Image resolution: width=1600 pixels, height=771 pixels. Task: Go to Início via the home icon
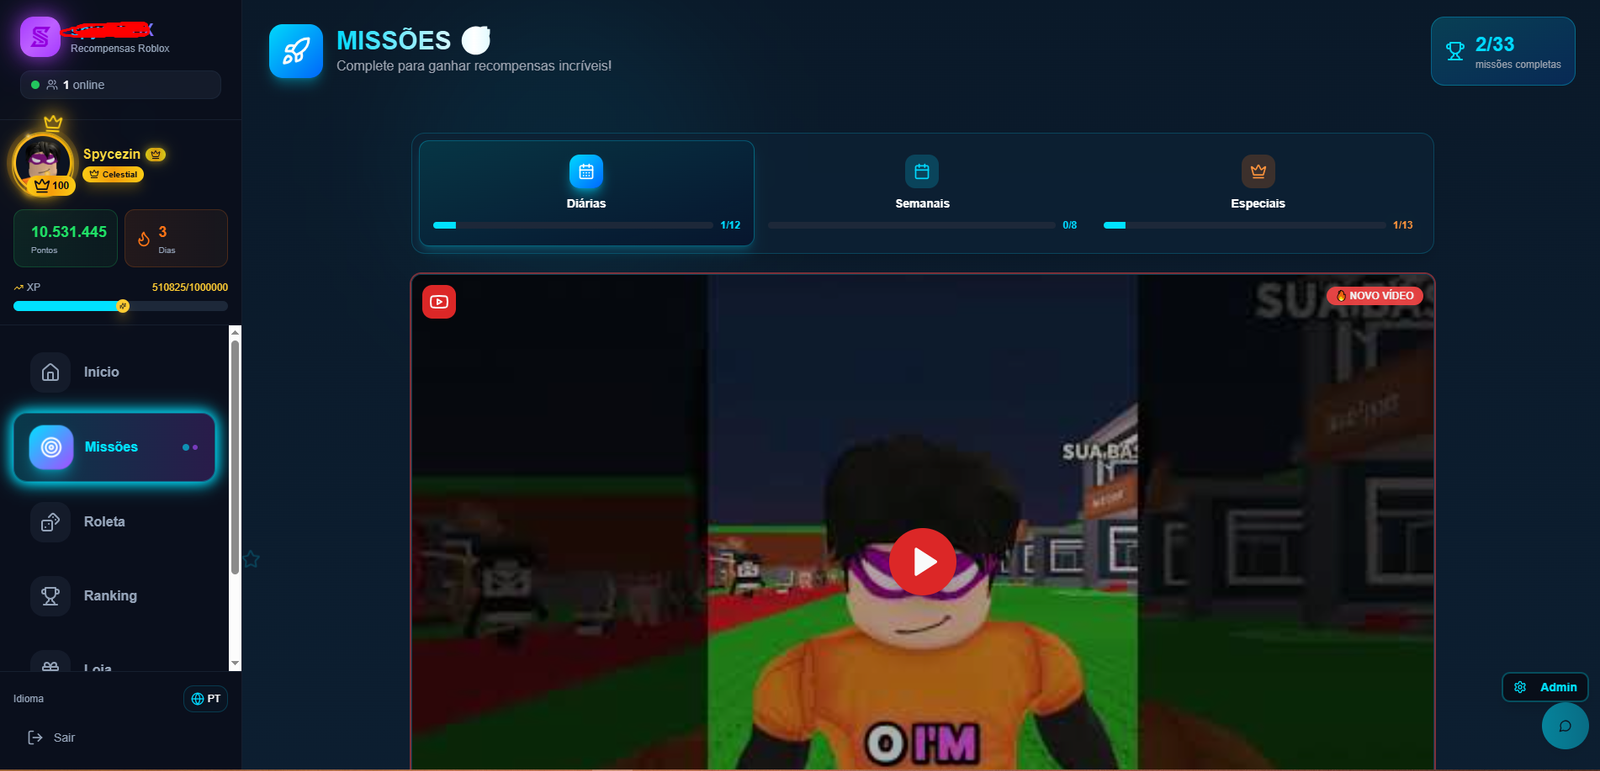click(x=50, y=372)
